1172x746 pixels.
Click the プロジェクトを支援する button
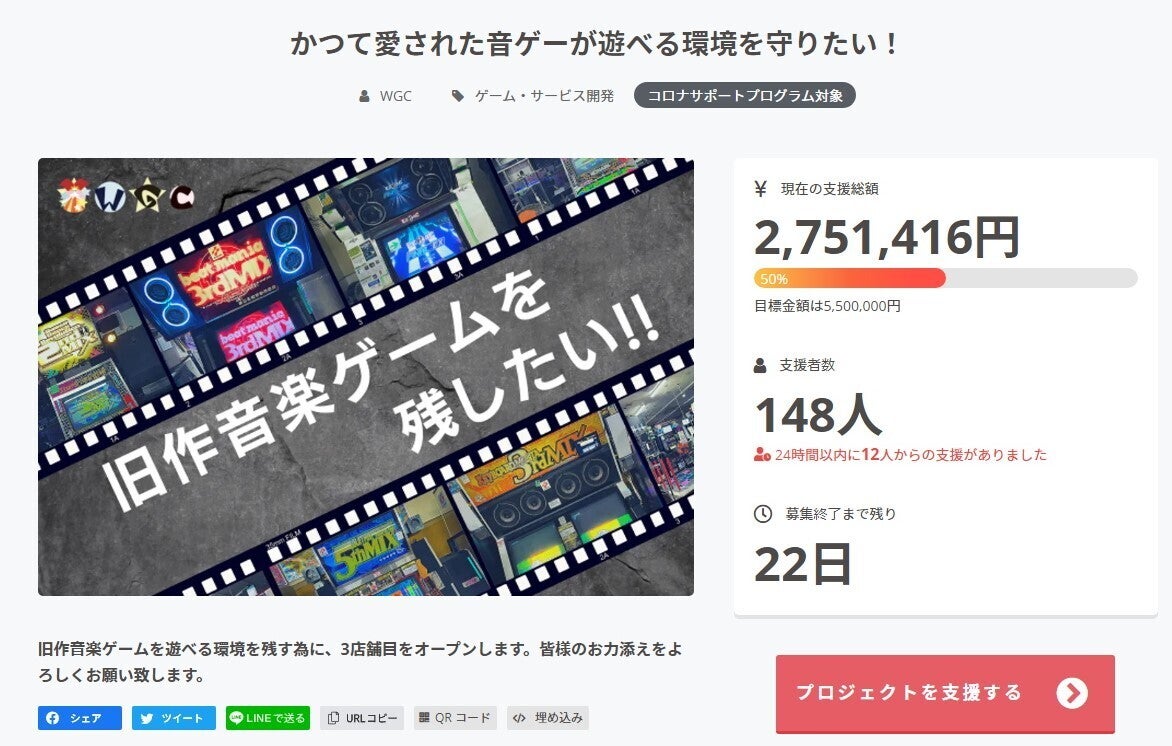pos(945,693)
